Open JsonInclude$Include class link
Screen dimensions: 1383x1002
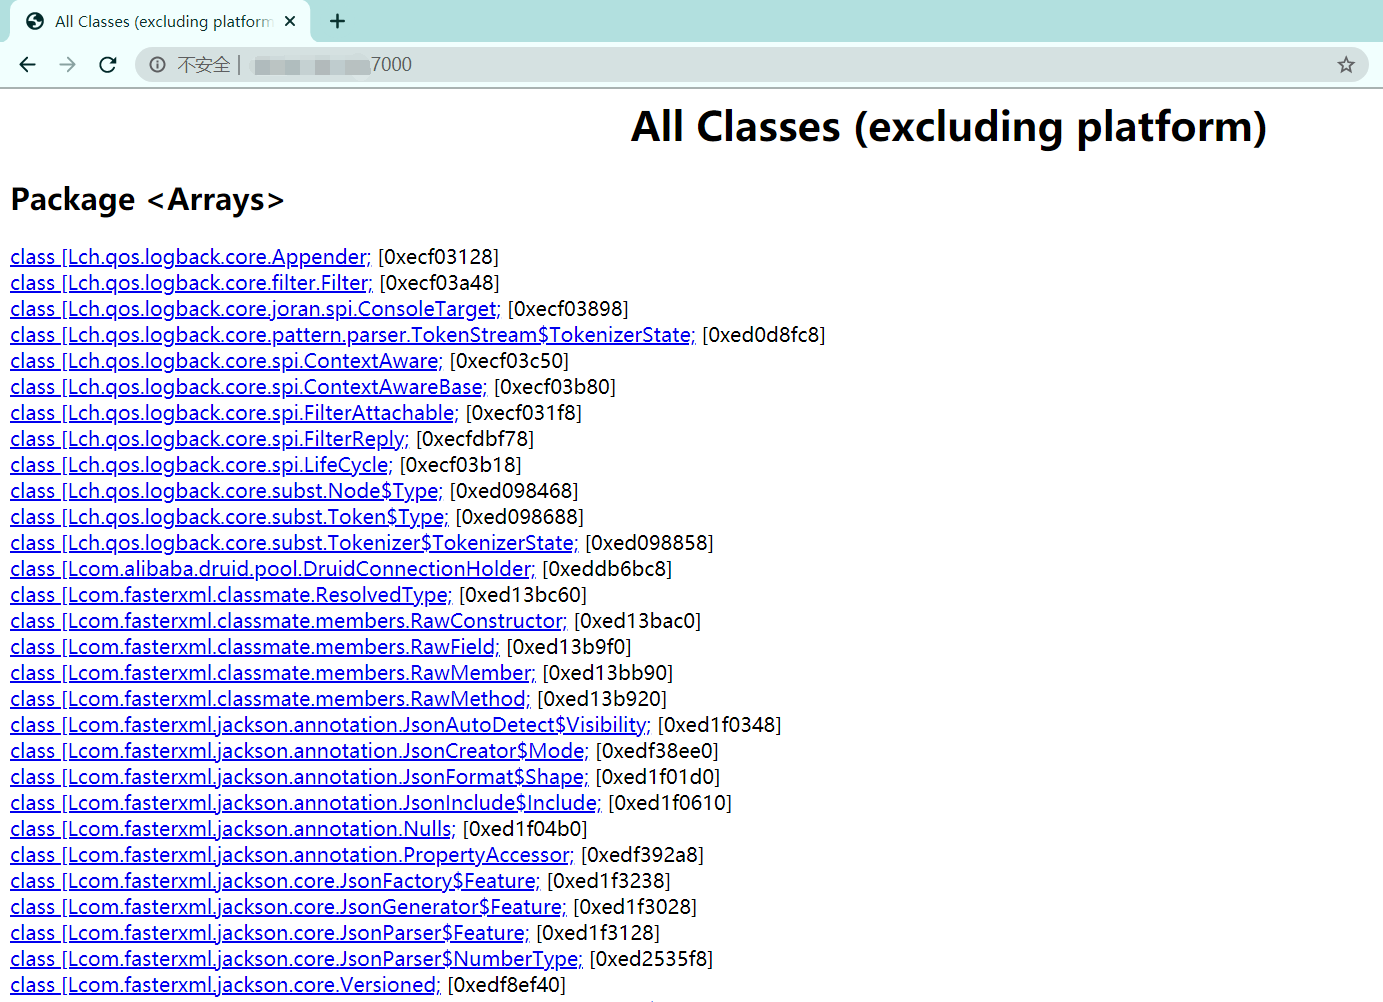pyautogui.click(x=306, y=803)
